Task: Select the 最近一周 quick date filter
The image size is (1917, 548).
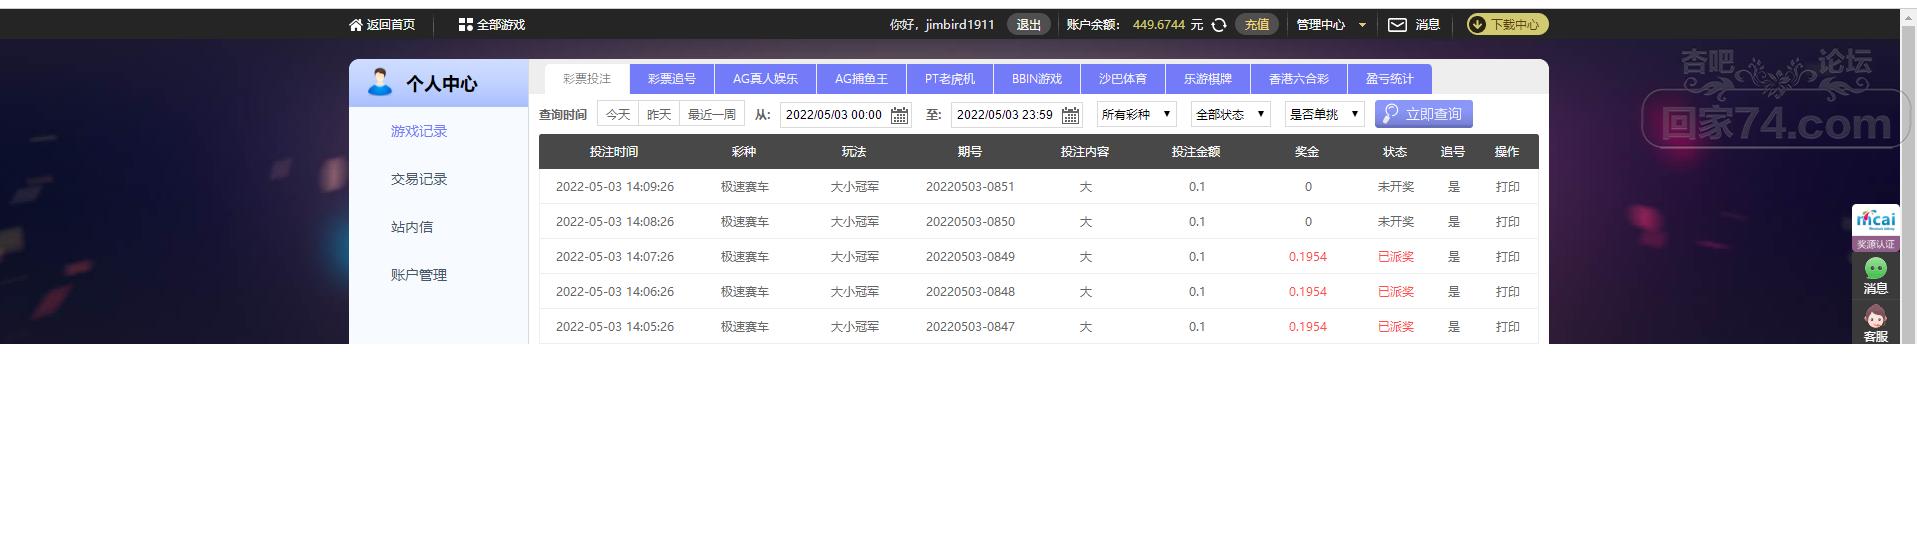Action: 712,115
